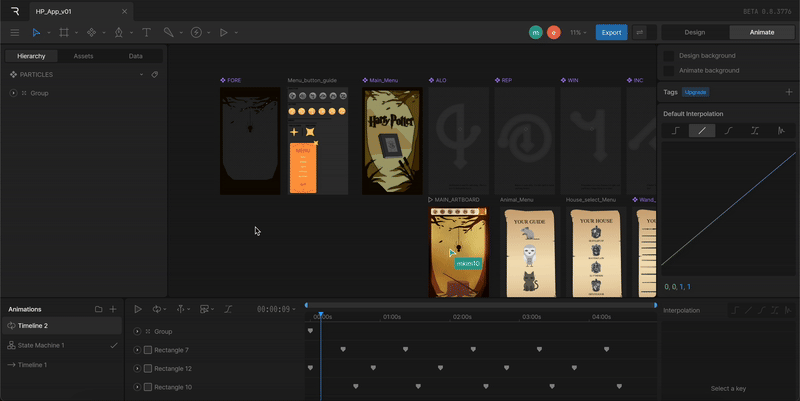Open the PARTICLES artboard dropdown chevron
The width and height of the screenshot is (800, 401).
tap(141, 74)
